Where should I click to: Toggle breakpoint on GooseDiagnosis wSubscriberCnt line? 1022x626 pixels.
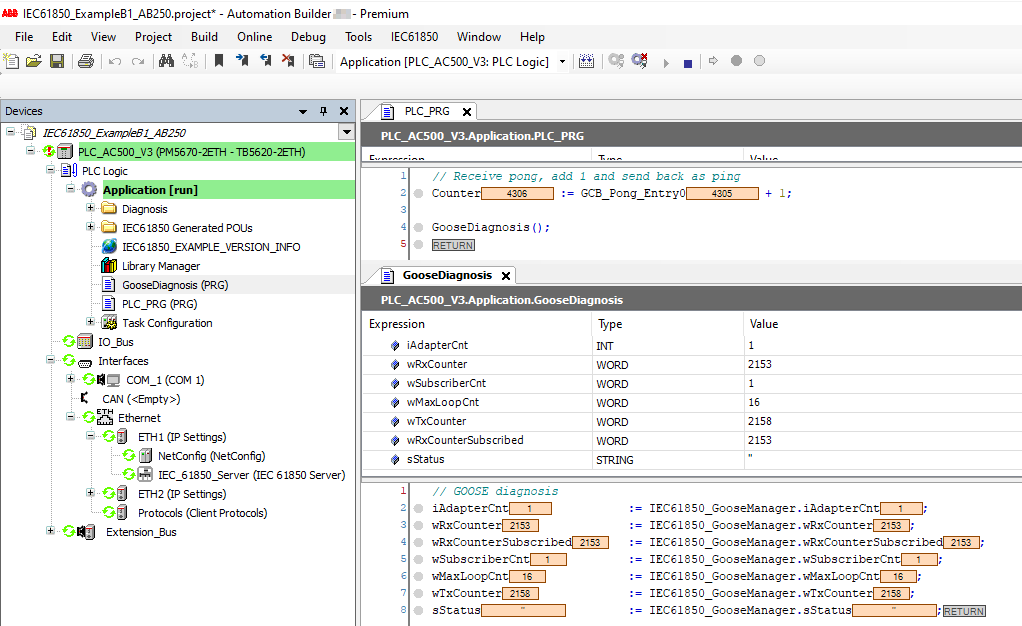(x=418, y=560)
